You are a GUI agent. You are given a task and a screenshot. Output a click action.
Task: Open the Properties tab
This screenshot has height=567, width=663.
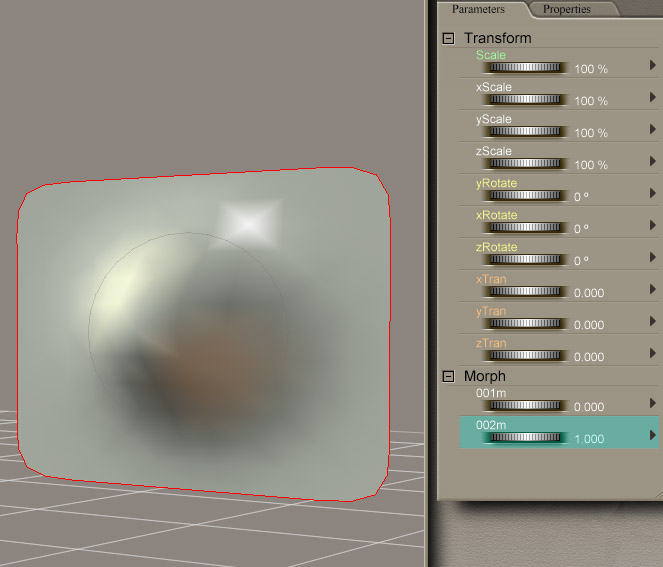click(x=567, y=9)
